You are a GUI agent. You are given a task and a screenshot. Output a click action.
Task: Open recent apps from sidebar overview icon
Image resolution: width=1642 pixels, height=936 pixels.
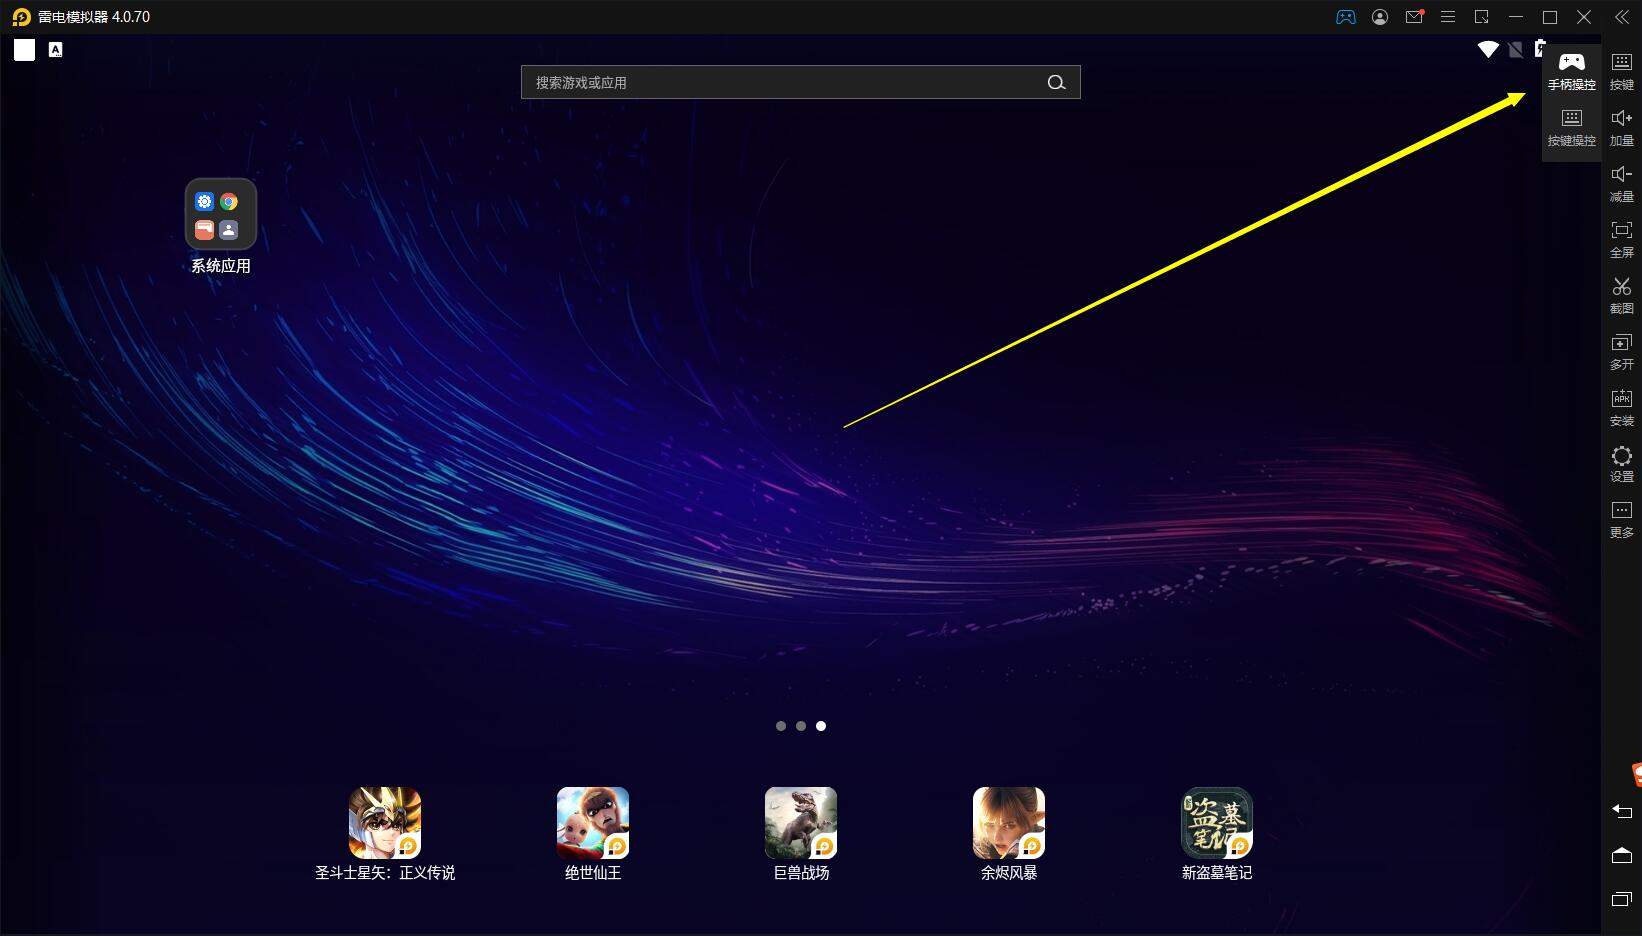(x=1622, y=899)
